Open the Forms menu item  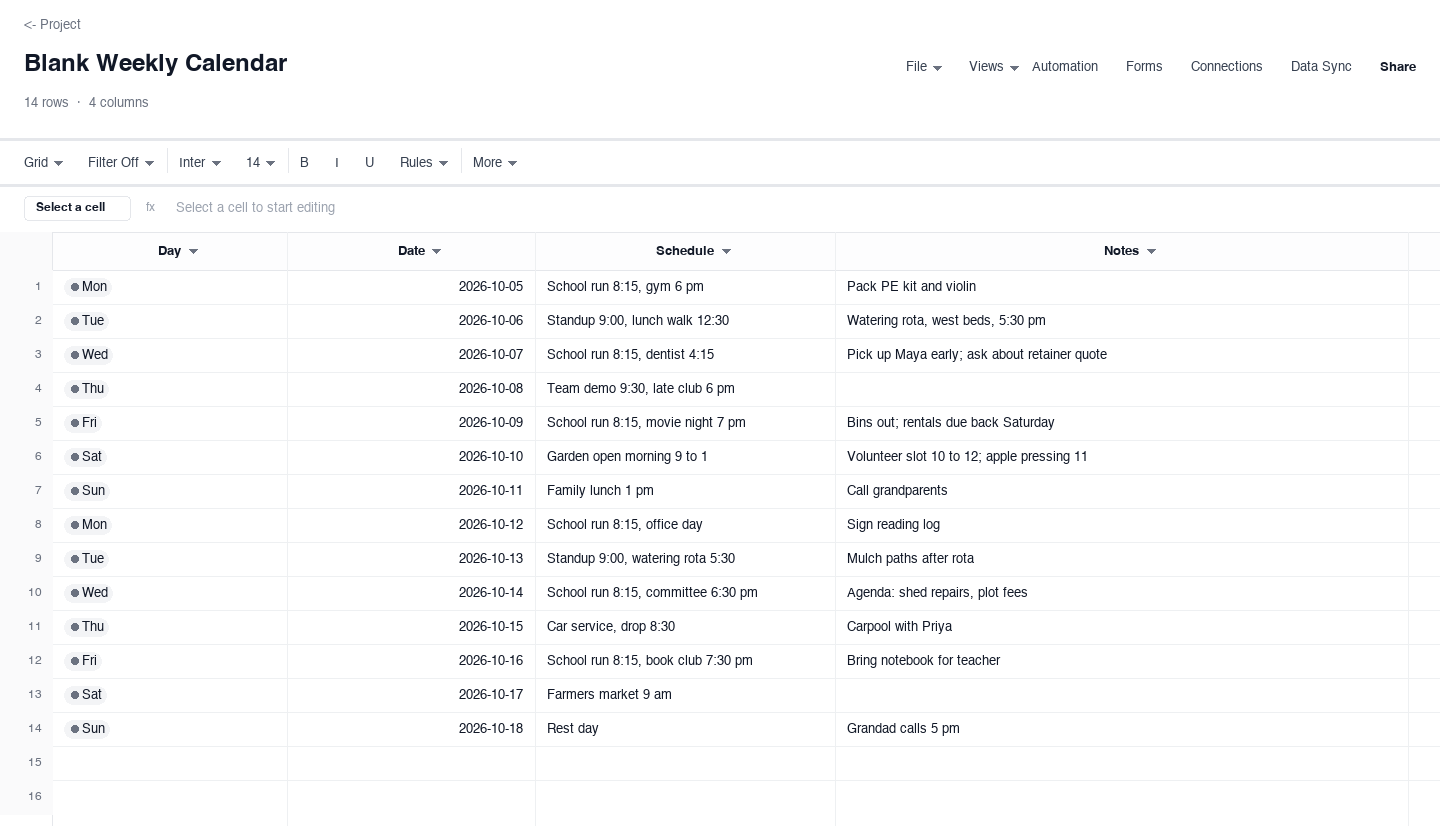[1144, 67]
